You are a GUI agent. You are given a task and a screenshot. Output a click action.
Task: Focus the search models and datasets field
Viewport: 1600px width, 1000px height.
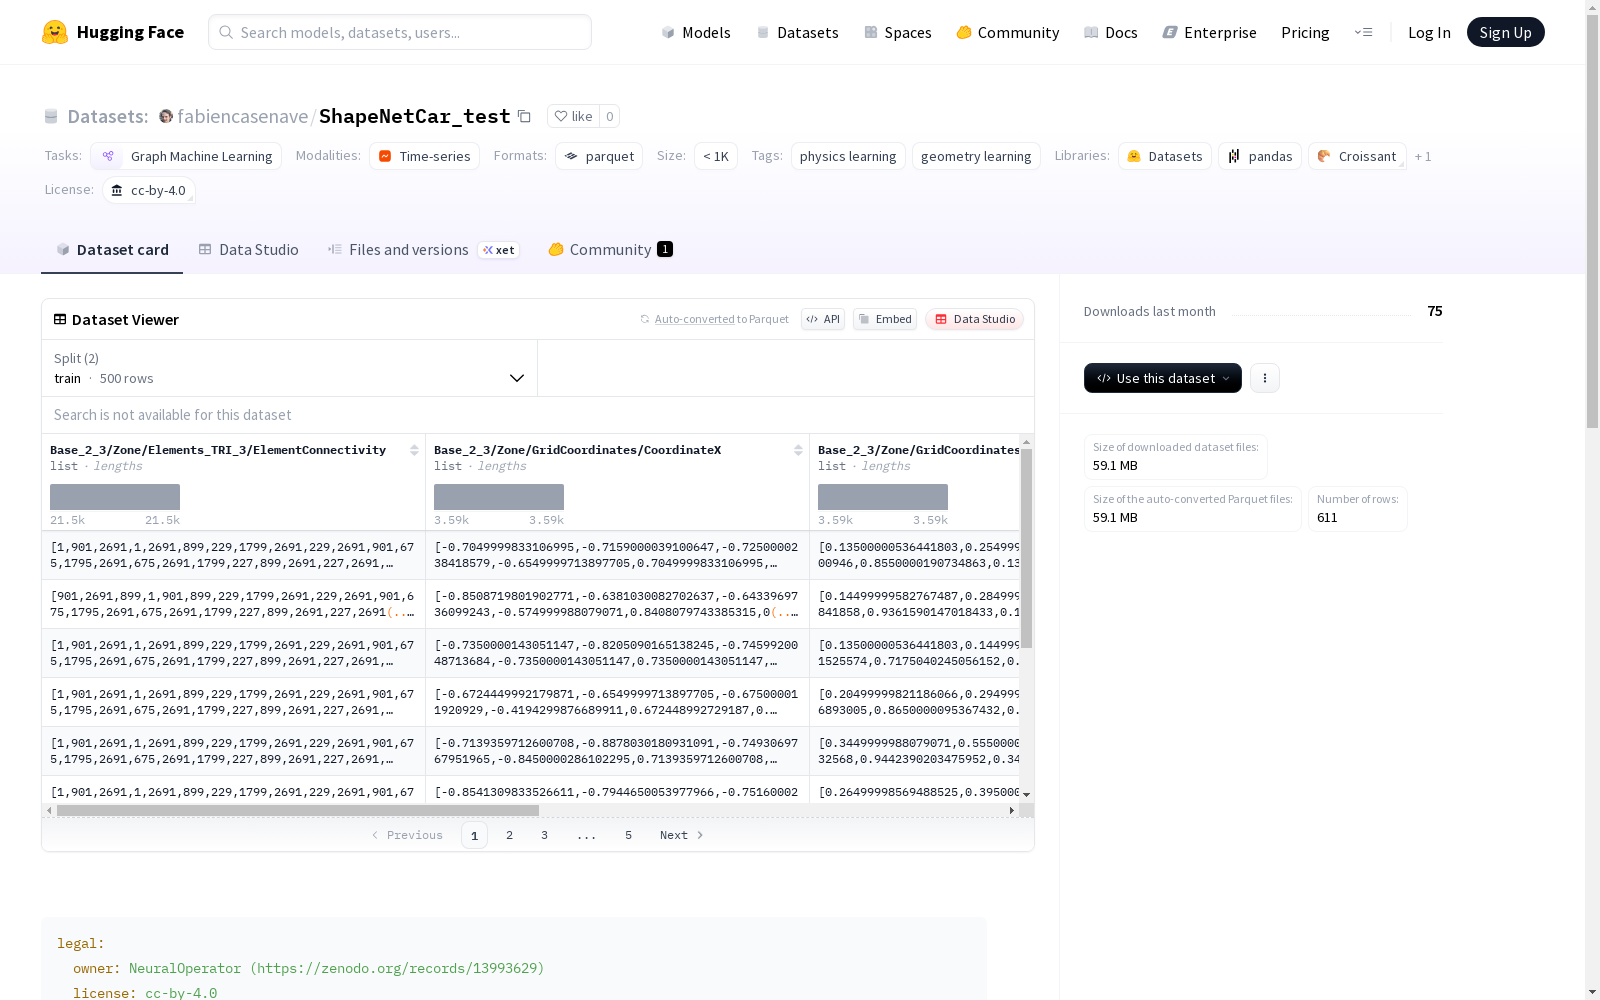pos(400,32)
